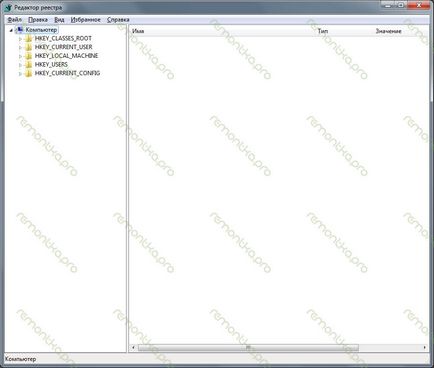Click the HKEY_CURRENT_USER folder icon

tap(29, 47)
